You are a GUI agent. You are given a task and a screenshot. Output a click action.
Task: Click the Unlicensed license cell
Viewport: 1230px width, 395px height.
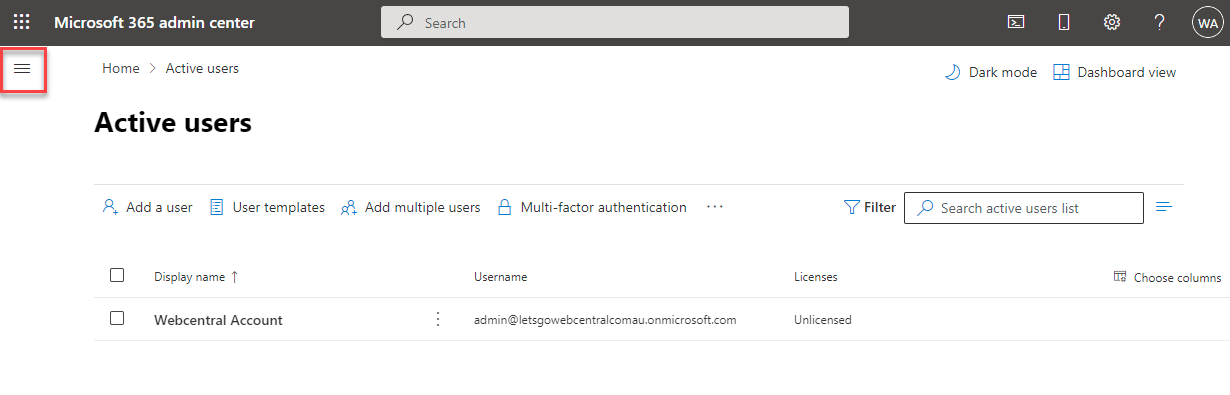[823, 320]
